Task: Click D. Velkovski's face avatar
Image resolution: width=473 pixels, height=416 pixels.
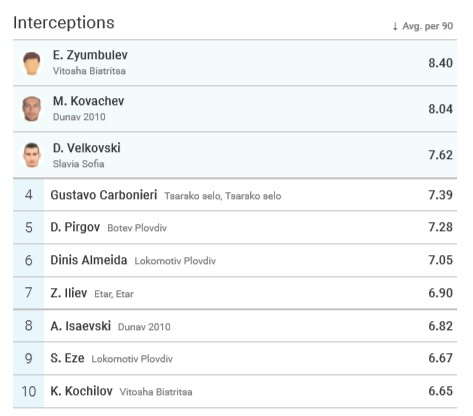Action: point(32,155)
